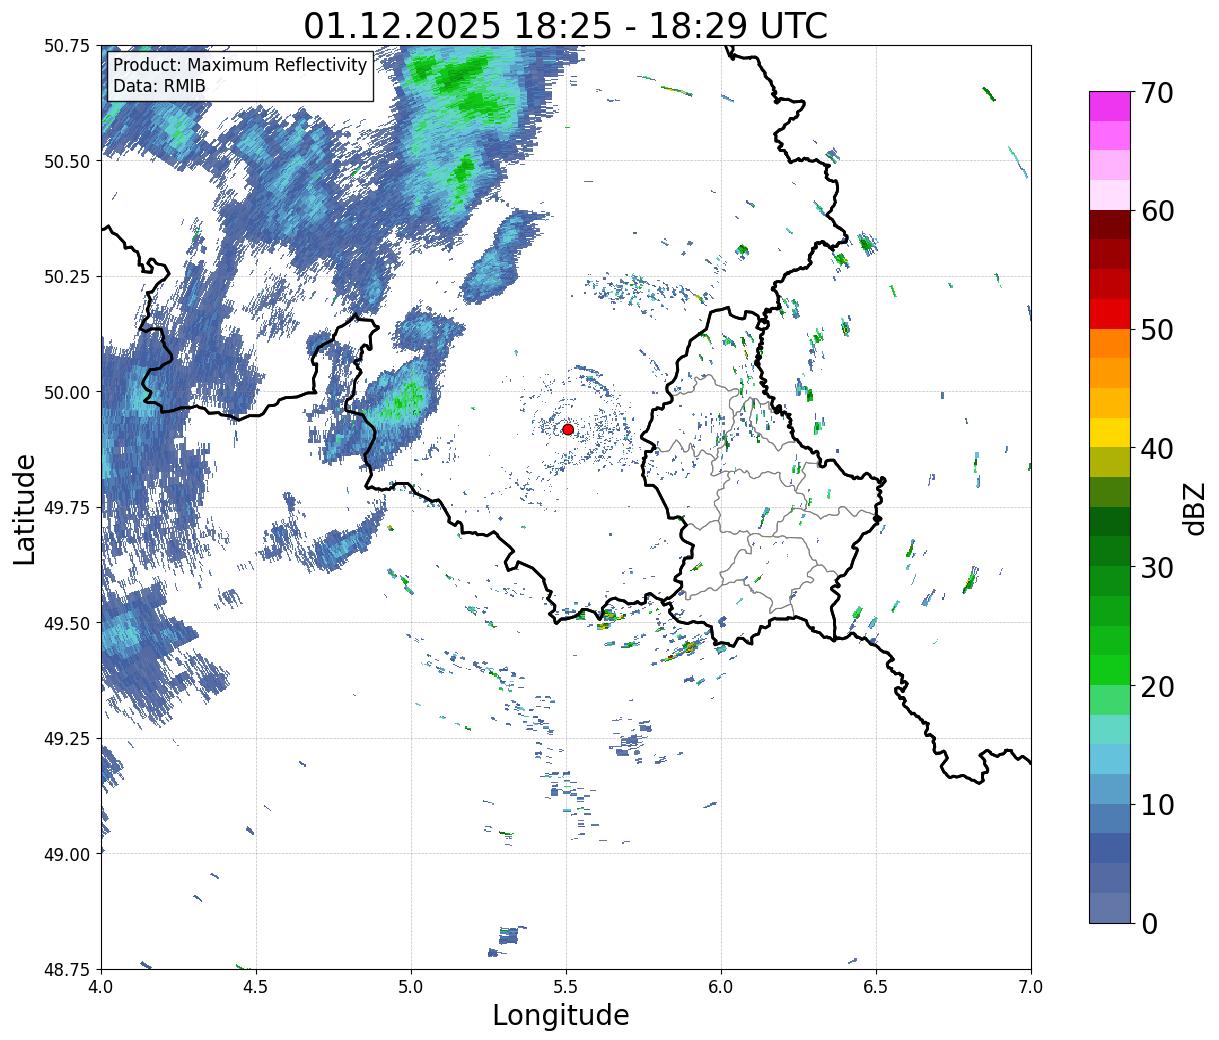Pick the magenta 70 dBZ colorbar band
This screenshot has height=1040, width=1219.
click(1110, 106)
